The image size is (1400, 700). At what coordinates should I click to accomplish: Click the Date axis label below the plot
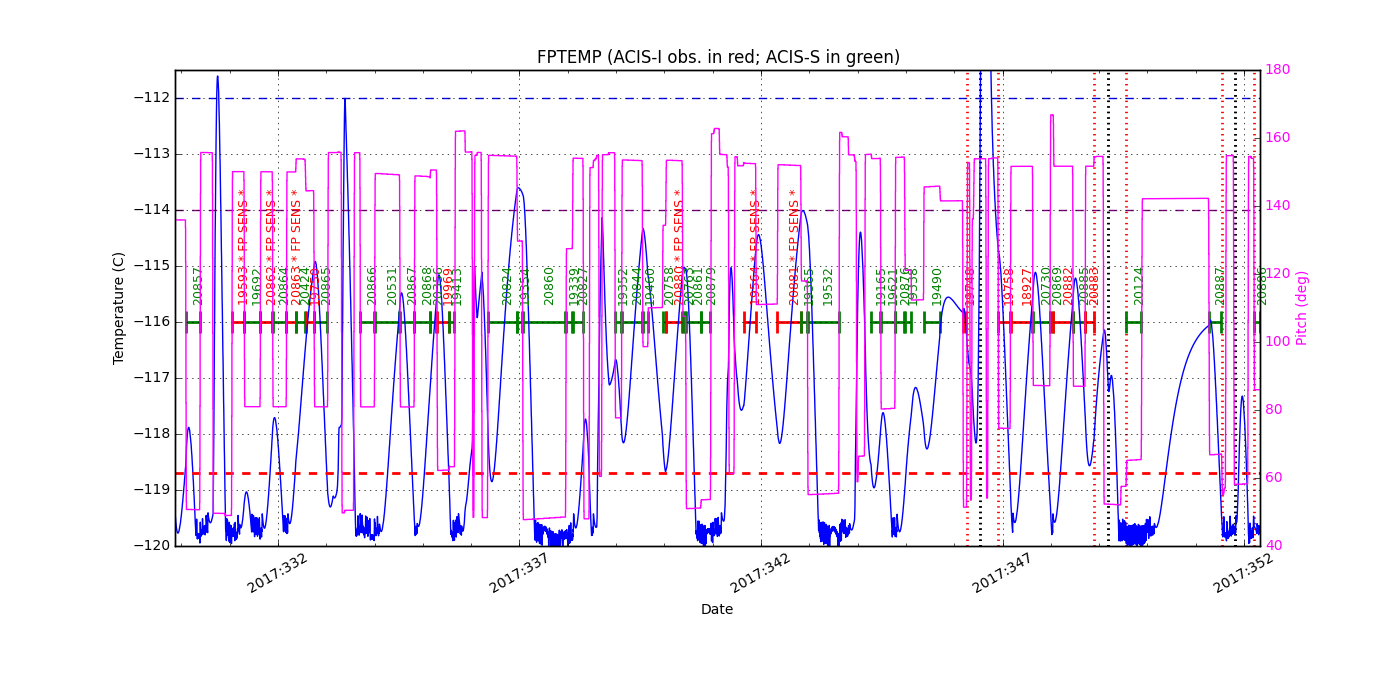[718, 609]
